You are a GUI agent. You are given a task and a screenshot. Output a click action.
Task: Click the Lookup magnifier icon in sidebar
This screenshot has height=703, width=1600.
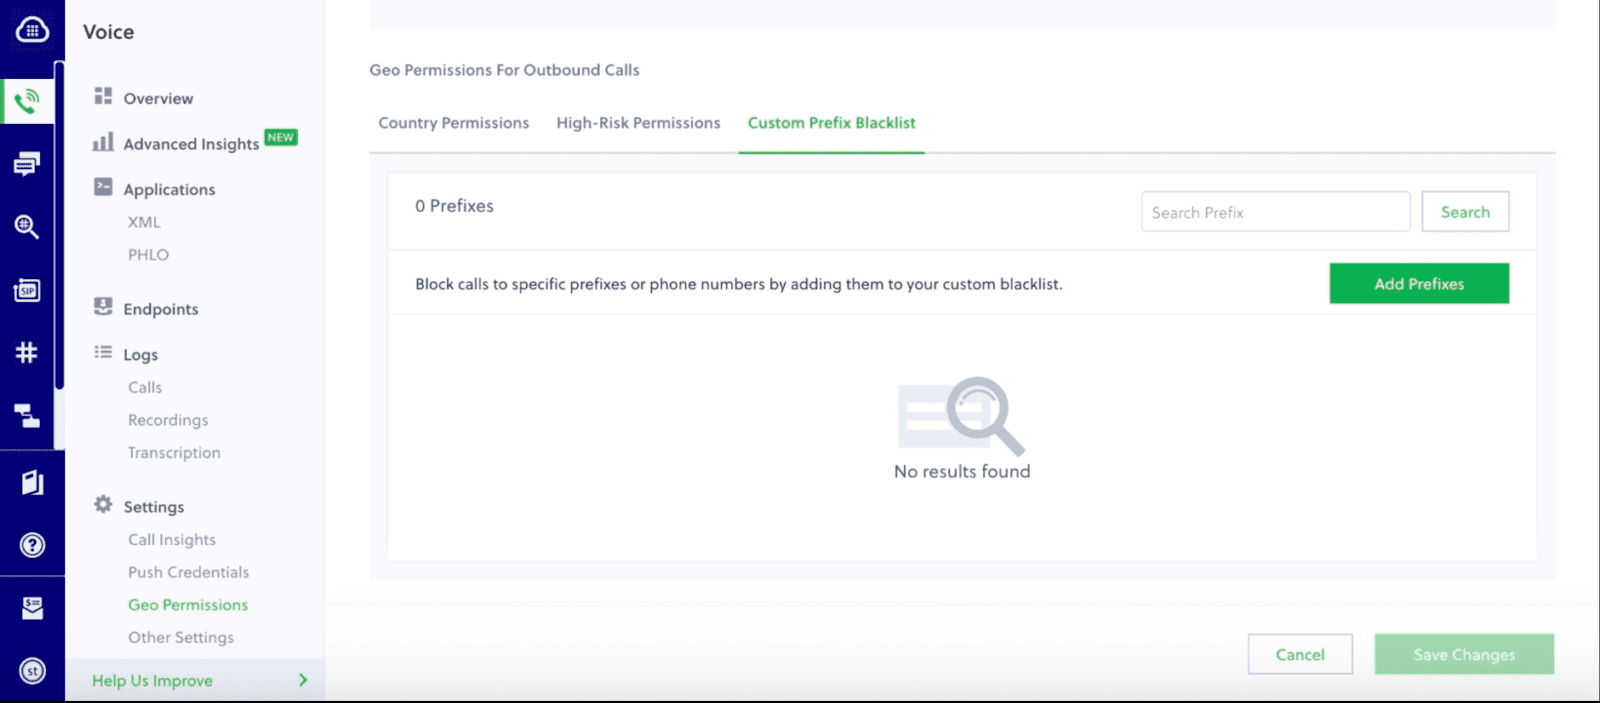click(x=27, y=227)
